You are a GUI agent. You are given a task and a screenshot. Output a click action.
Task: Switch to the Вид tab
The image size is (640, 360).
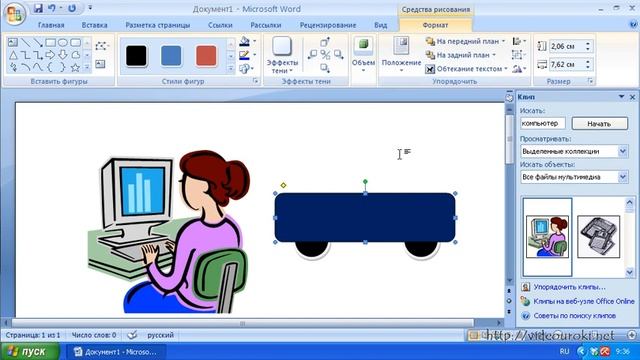(380, 25)
